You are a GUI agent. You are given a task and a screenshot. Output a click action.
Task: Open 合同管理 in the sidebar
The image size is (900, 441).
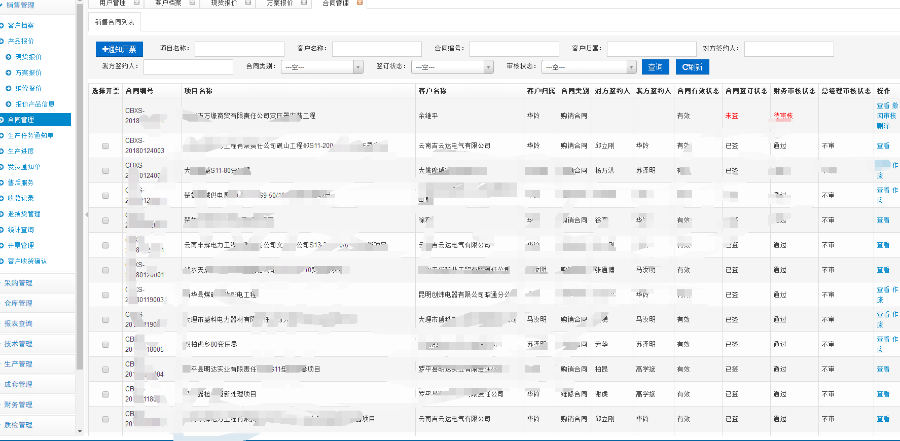click(x=36, y=119)
